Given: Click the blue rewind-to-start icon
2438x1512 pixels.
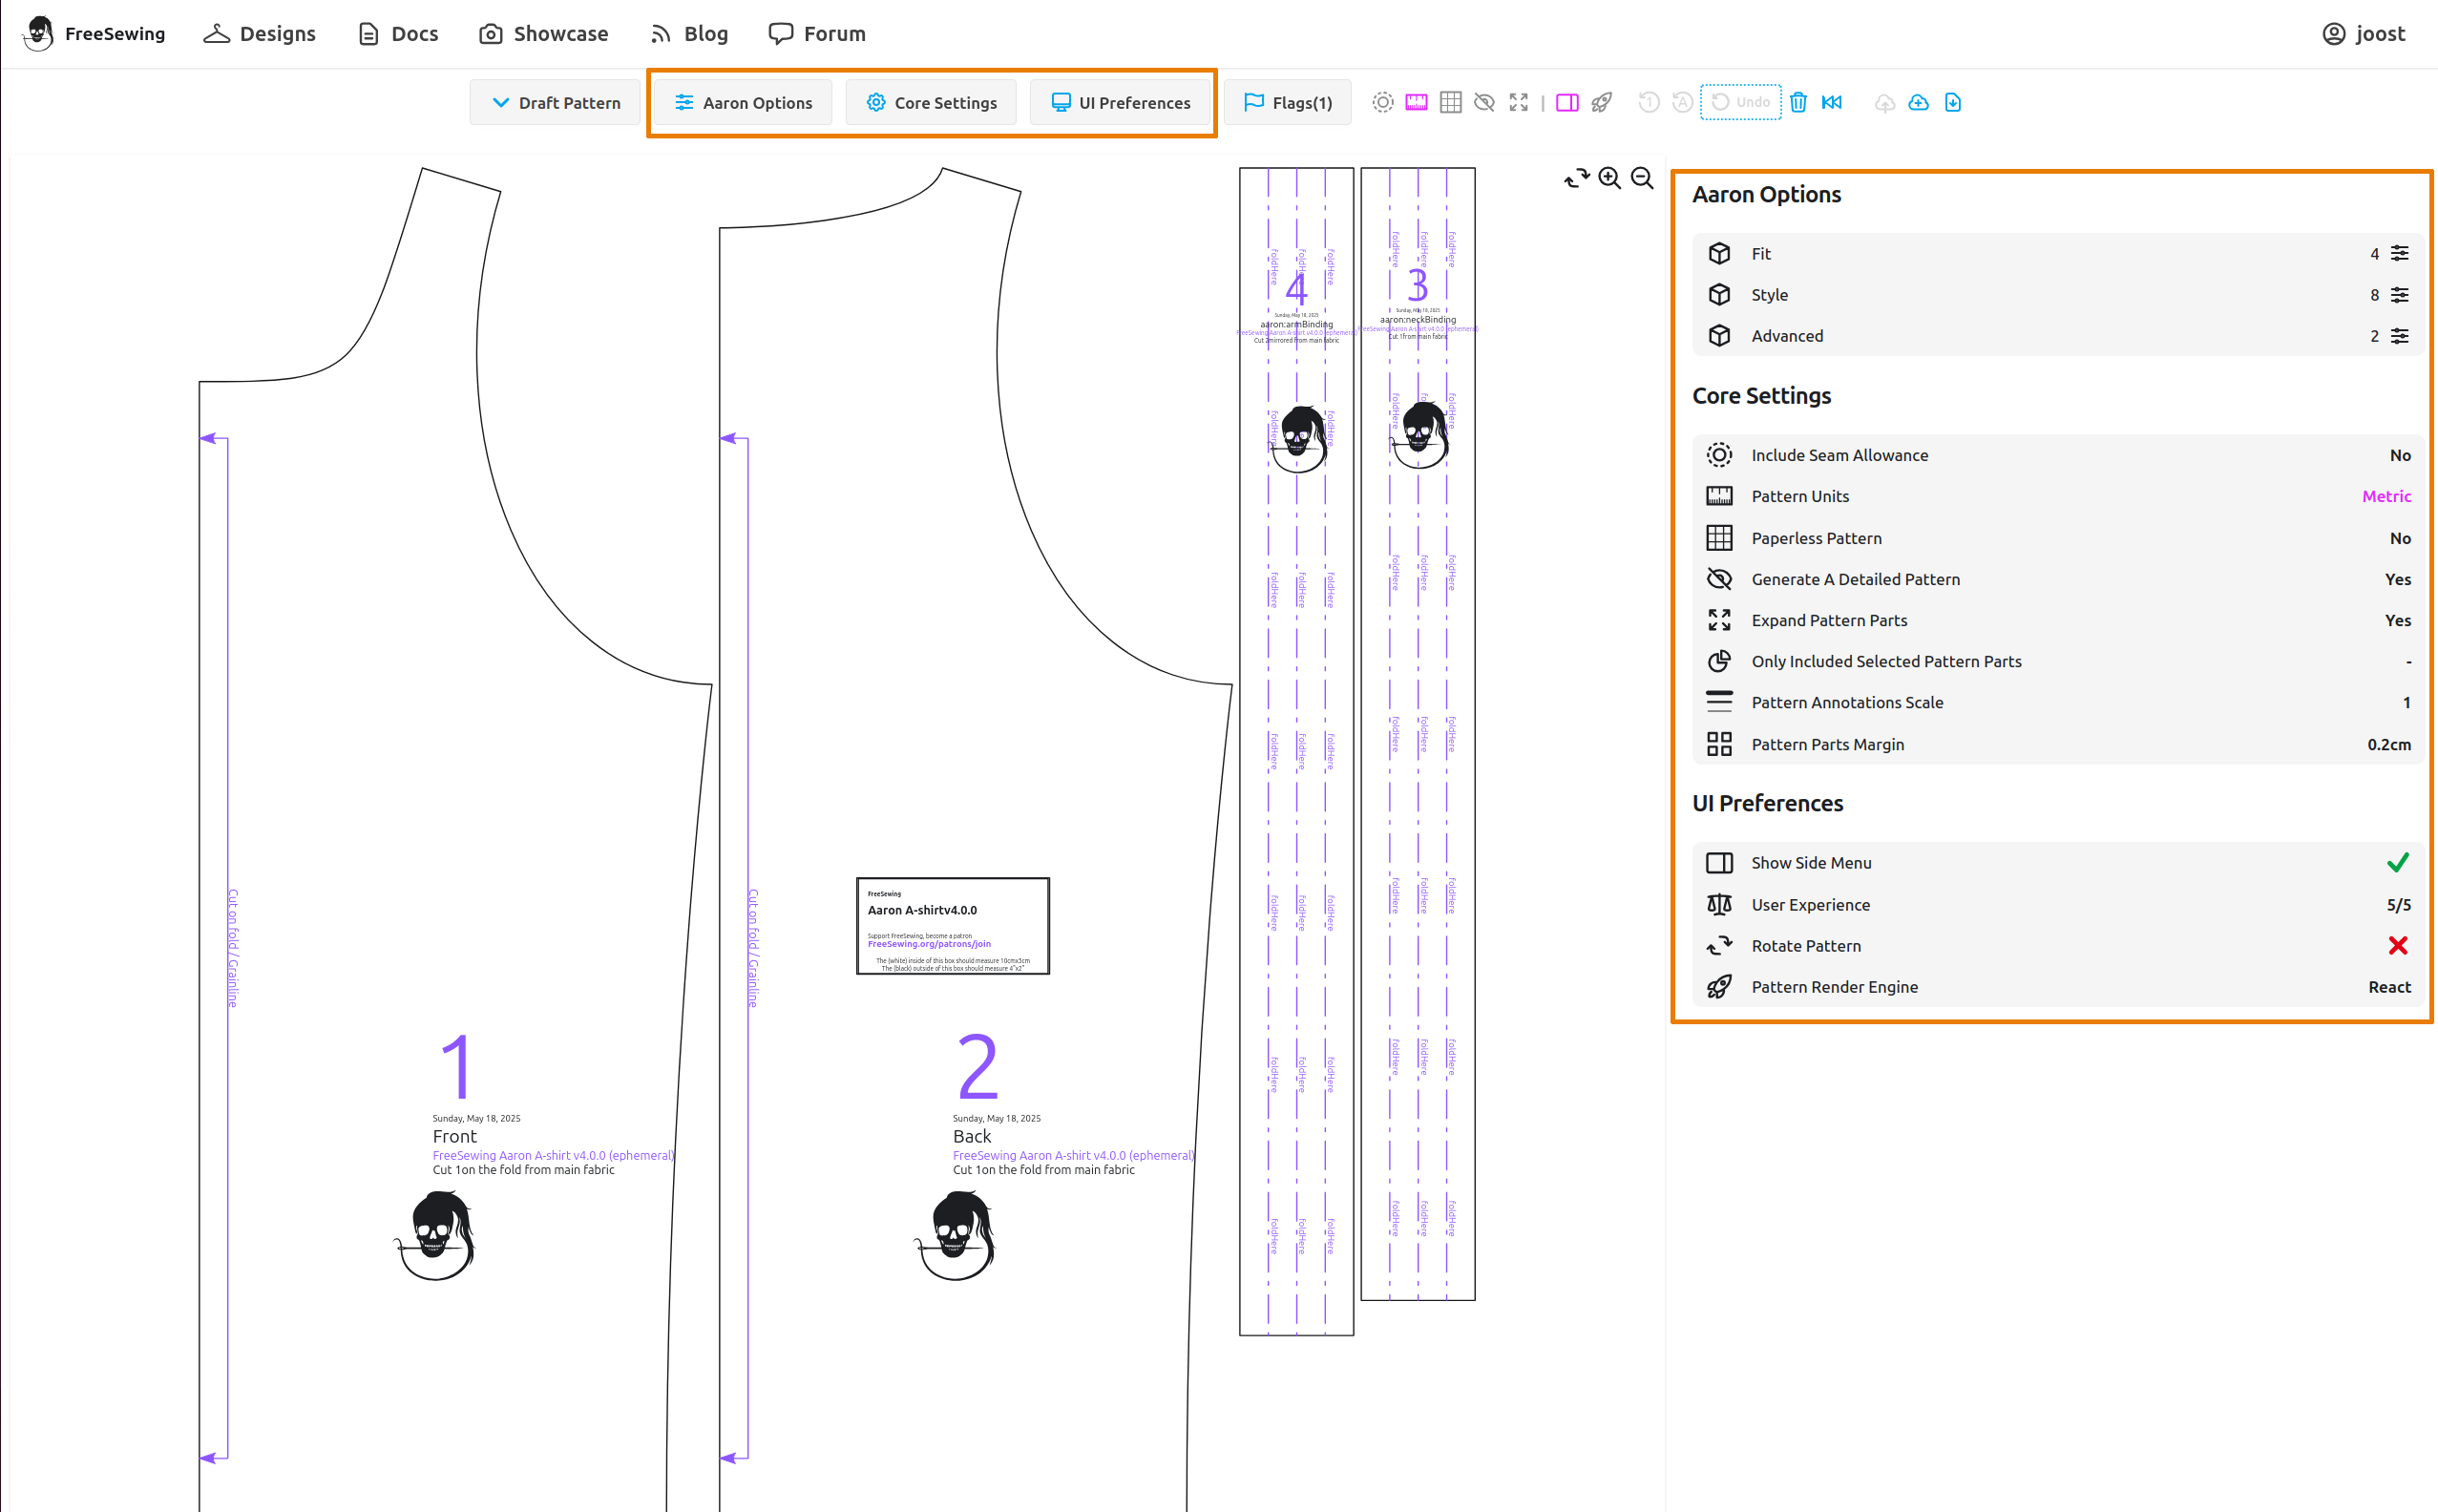Looking at the screenshot, I should click(1832, 102).
